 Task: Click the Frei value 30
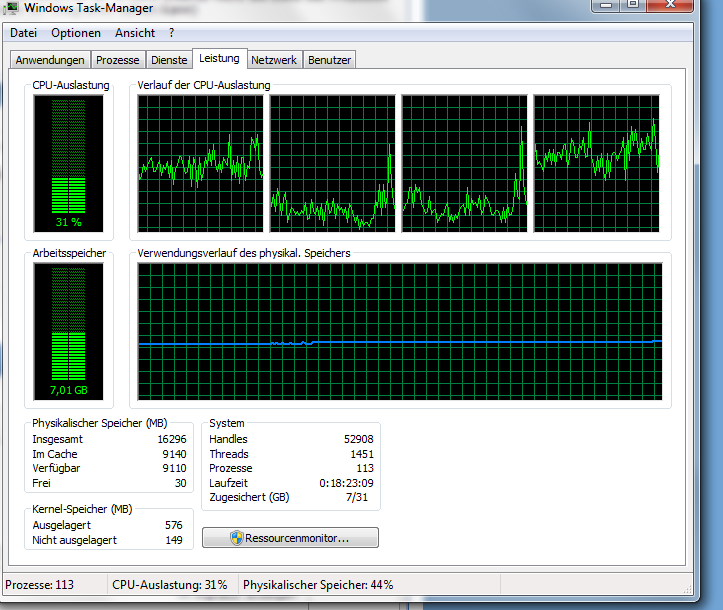(x=180, y=483)
